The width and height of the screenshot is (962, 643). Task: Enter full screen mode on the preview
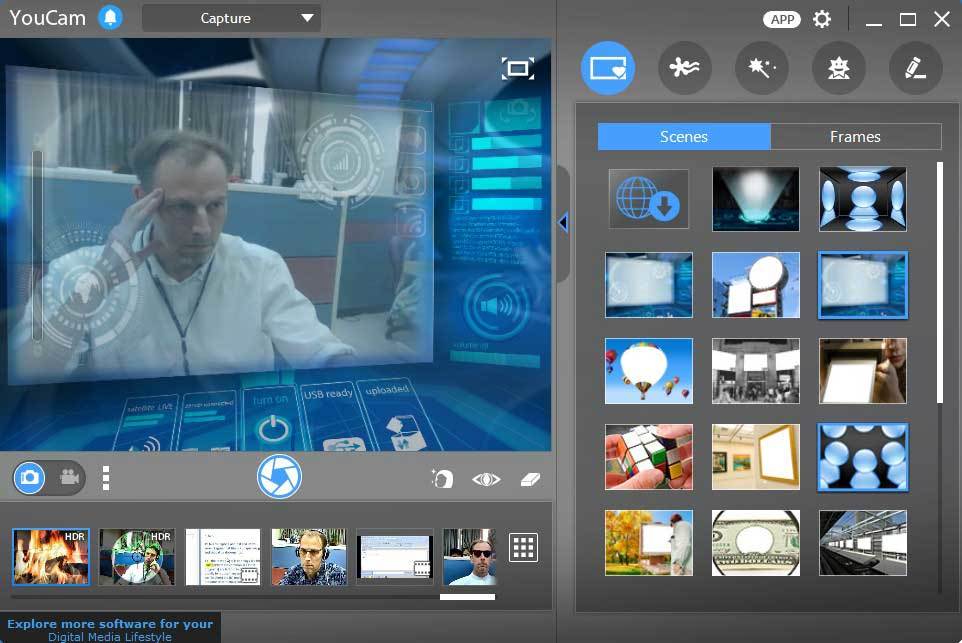pyautogui.click(x=519, y=68)
